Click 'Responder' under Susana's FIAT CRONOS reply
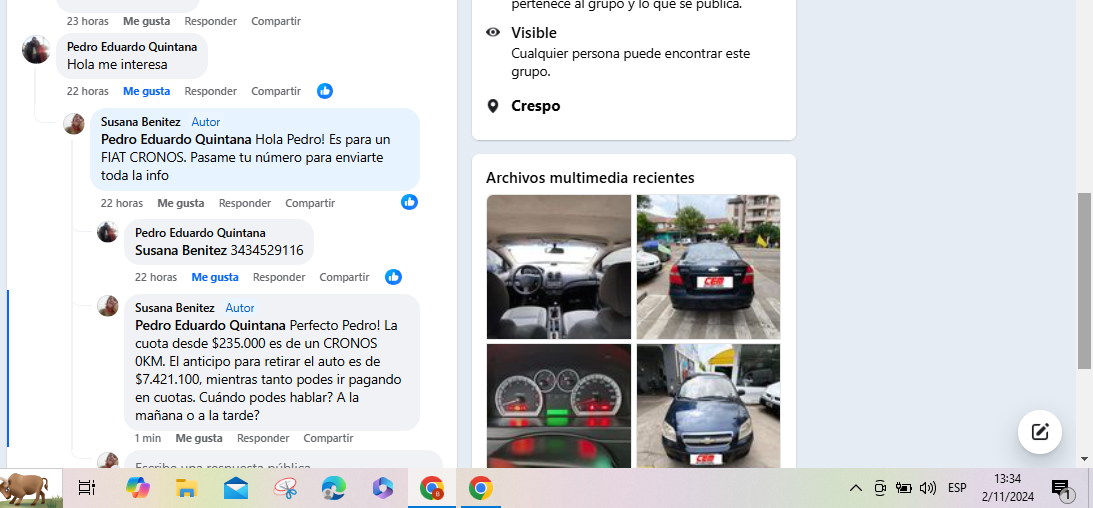Screen dimensions: 1093x508 tap(245, 203)
